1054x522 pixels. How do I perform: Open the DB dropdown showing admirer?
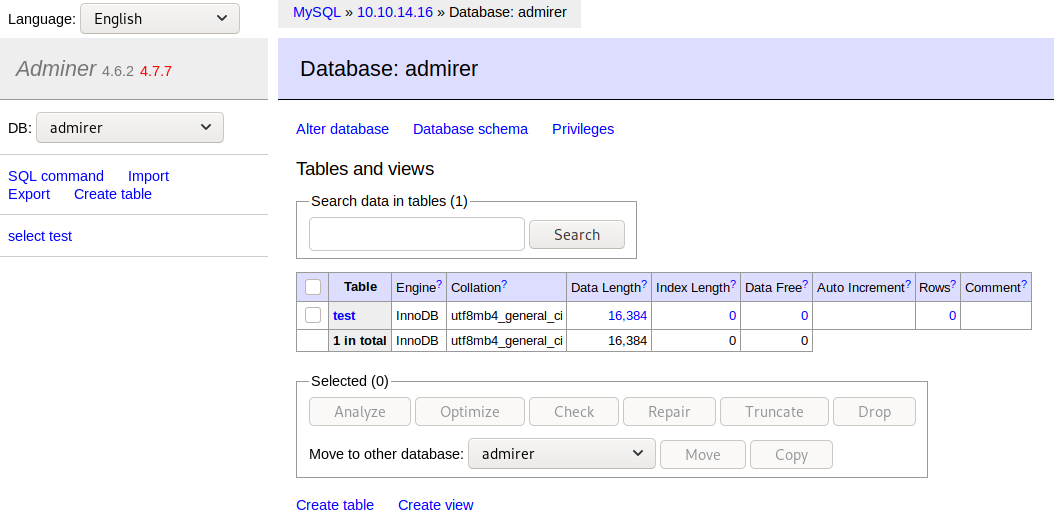[130, 128]
